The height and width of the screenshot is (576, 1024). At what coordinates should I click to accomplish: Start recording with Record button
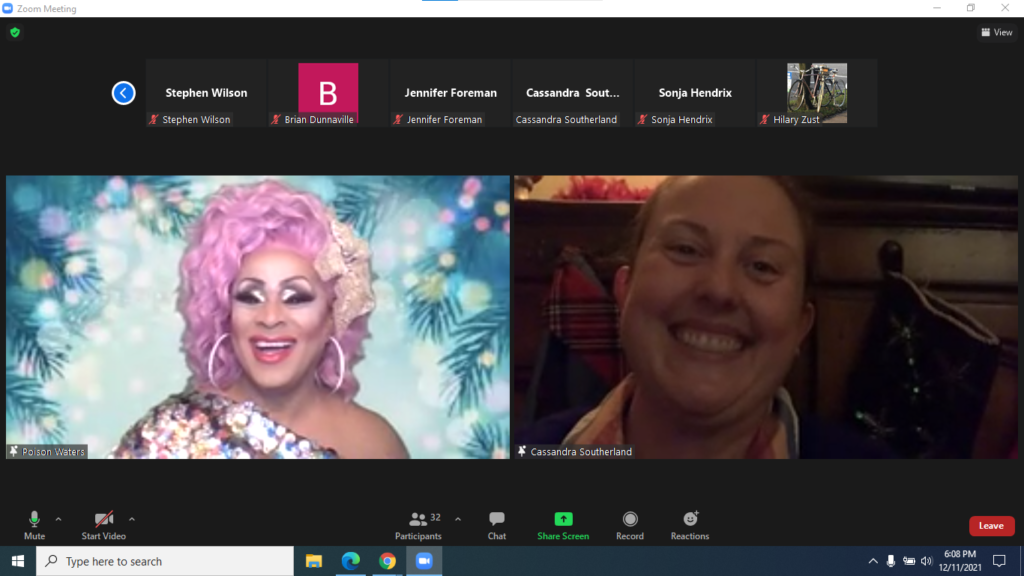pyautogui.click(x=630, y=525)
